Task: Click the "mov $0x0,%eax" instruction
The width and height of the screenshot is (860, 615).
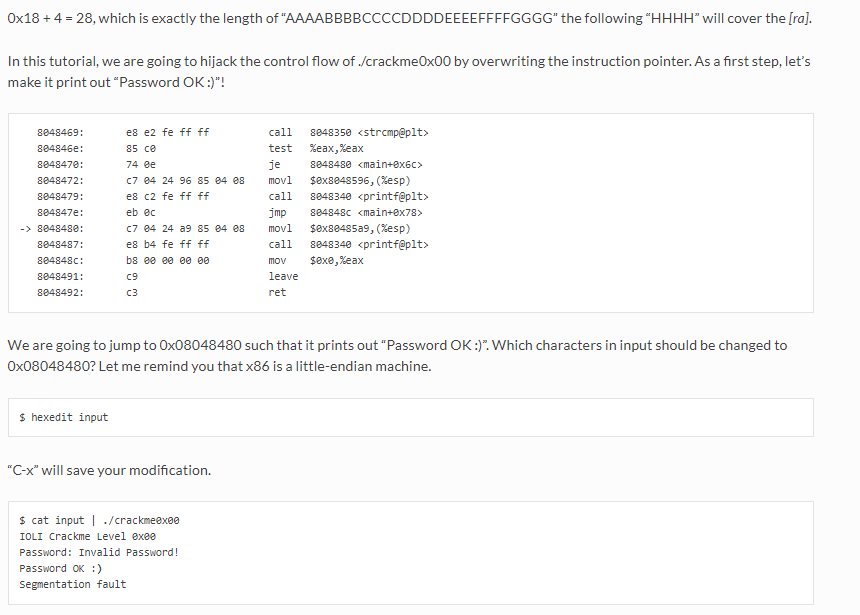Action: [x=316, y=260]
